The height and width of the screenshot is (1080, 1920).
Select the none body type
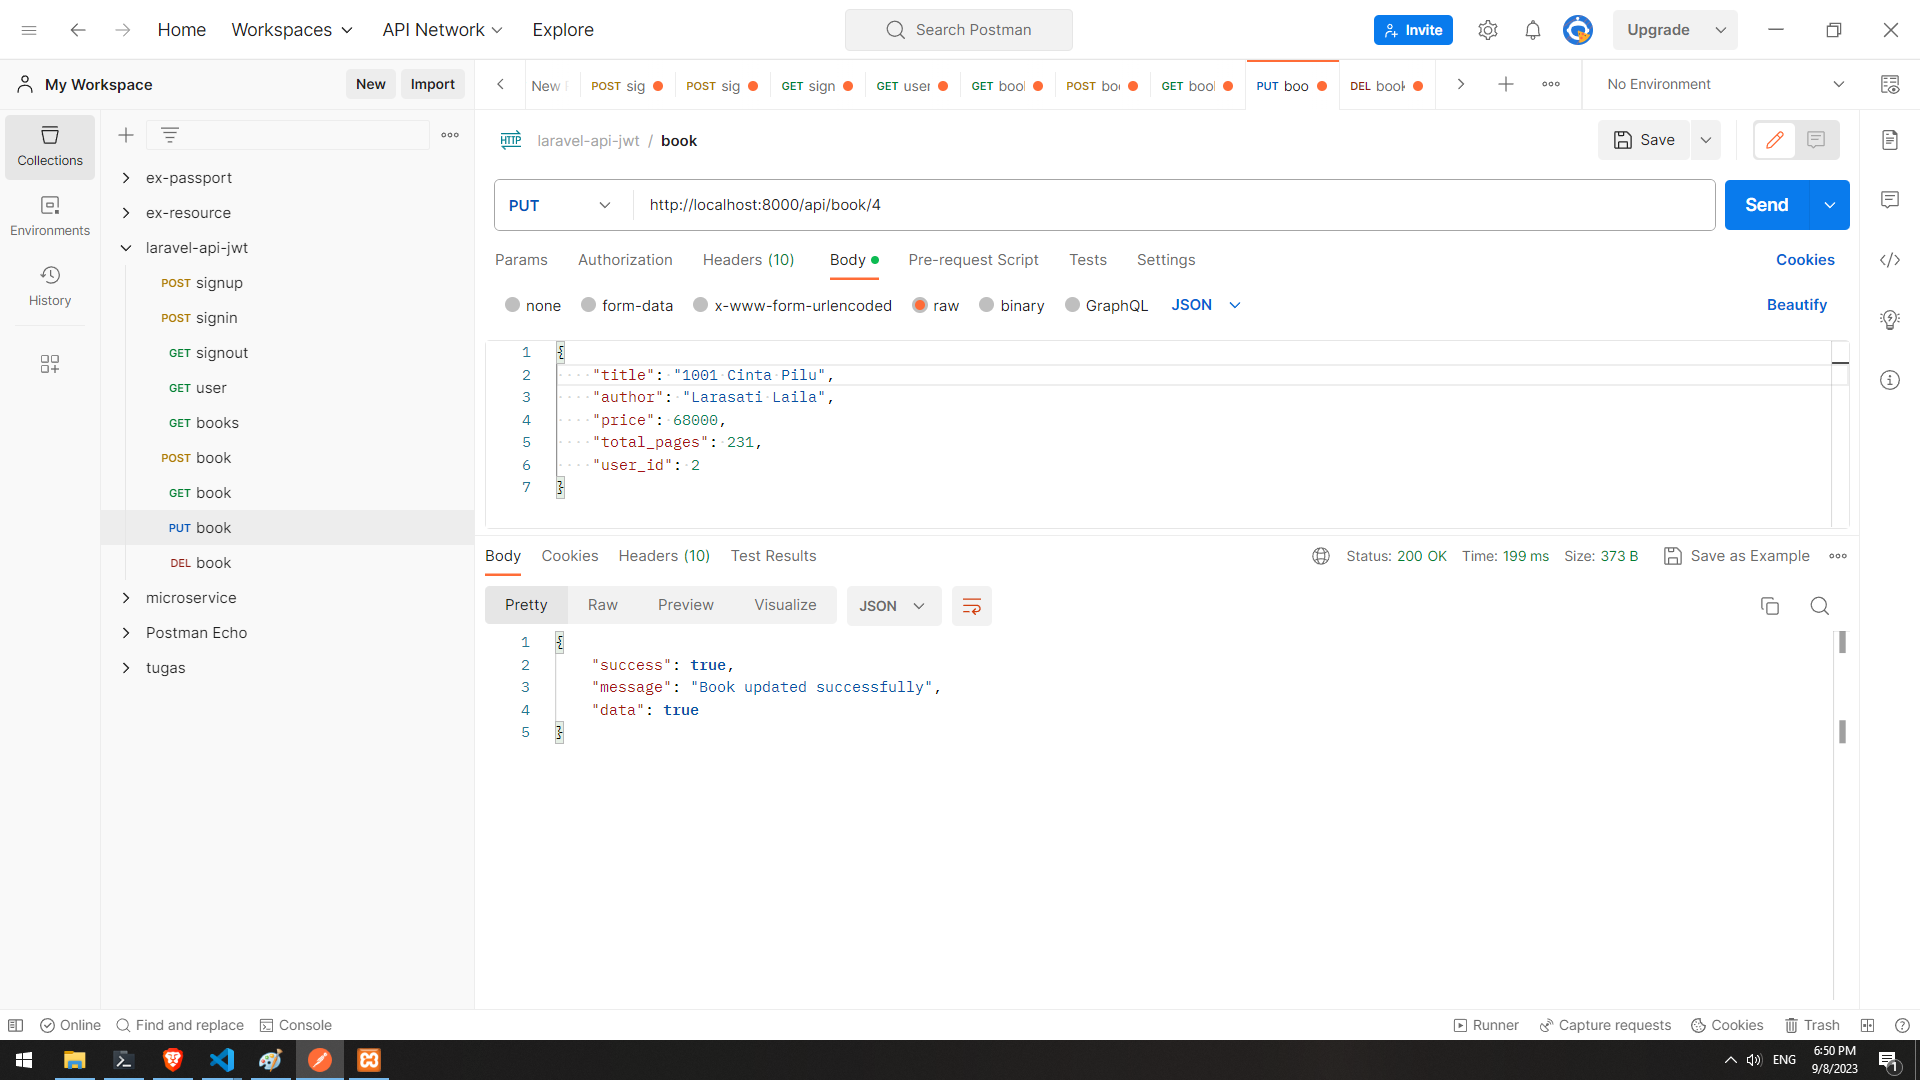(513, 305)
